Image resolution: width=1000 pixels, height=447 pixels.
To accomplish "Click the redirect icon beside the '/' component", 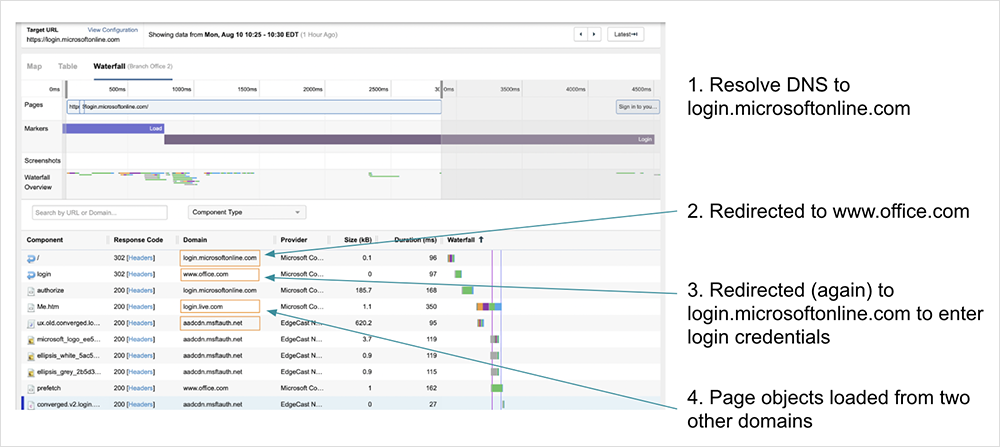I will pos(29,257).
